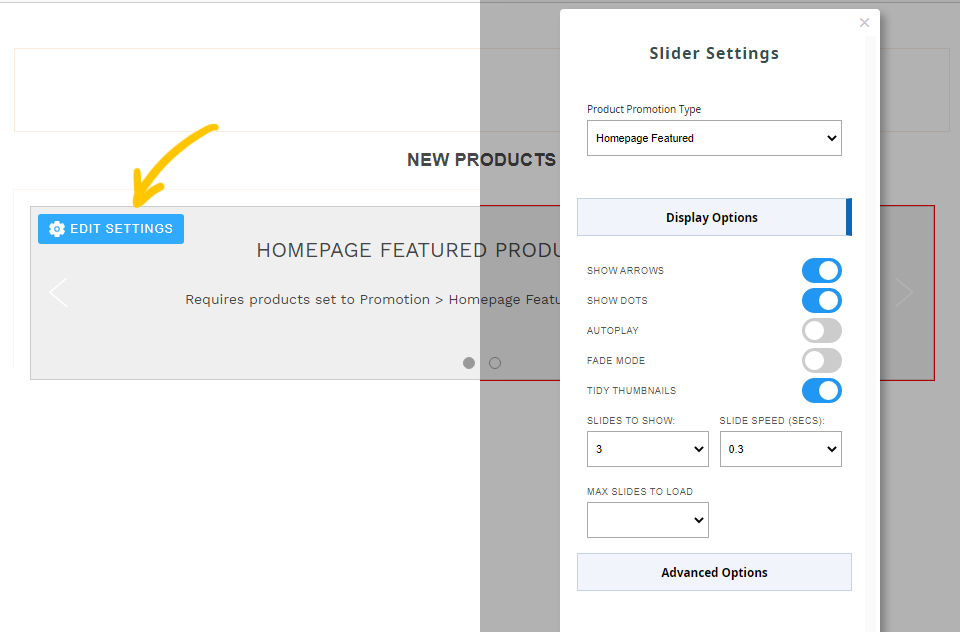Open the Product Promotion Type dropdown

pos(714,139)
